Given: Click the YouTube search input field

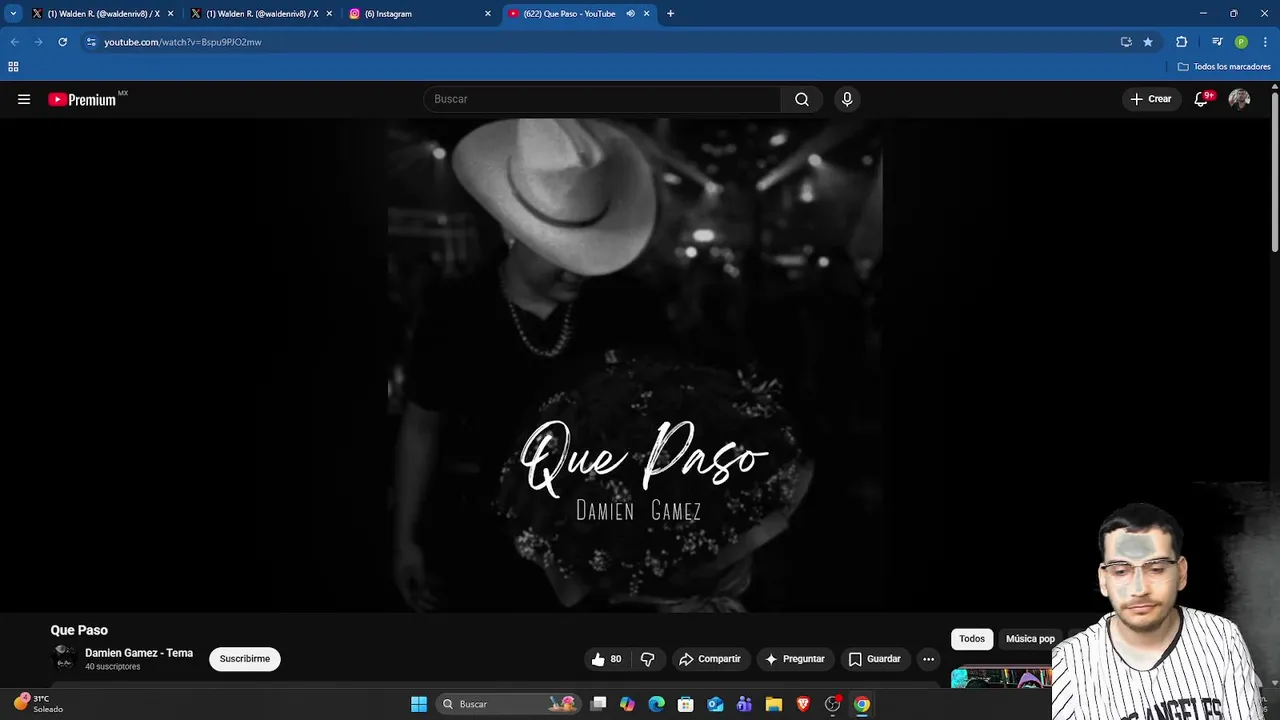Looking at the screenshot, I should click(603, 99).
